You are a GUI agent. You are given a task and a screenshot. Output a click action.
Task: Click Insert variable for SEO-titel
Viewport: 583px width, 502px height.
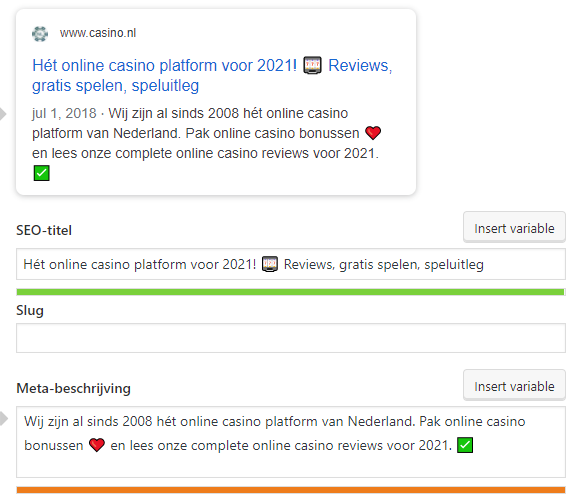(x=514, y=228)
